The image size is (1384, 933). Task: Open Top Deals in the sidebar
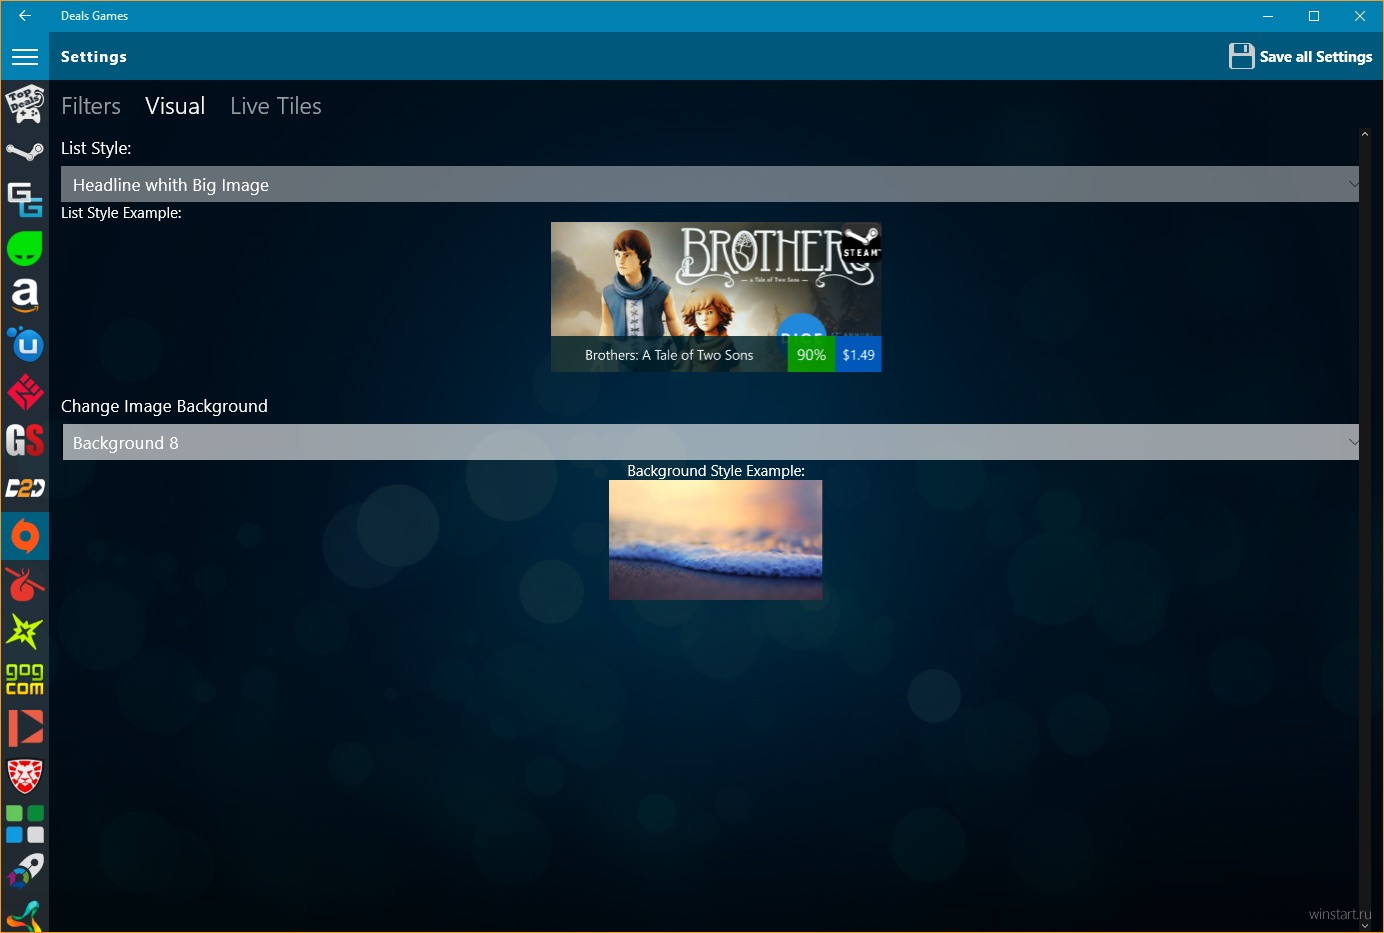point(25,104)
